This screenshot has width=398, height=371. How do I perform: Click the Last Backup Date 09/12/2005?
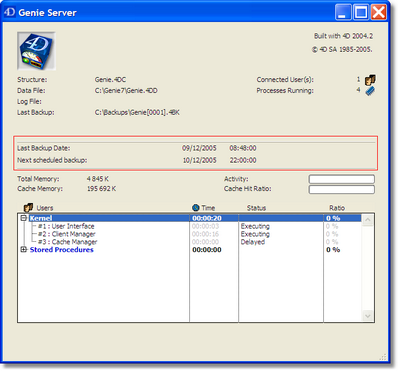(x=199, y=148)
